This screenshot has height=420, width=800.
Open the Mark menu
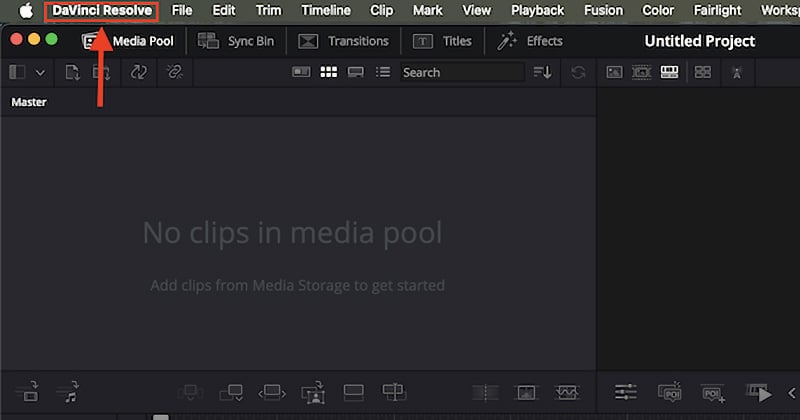(428, 11)
